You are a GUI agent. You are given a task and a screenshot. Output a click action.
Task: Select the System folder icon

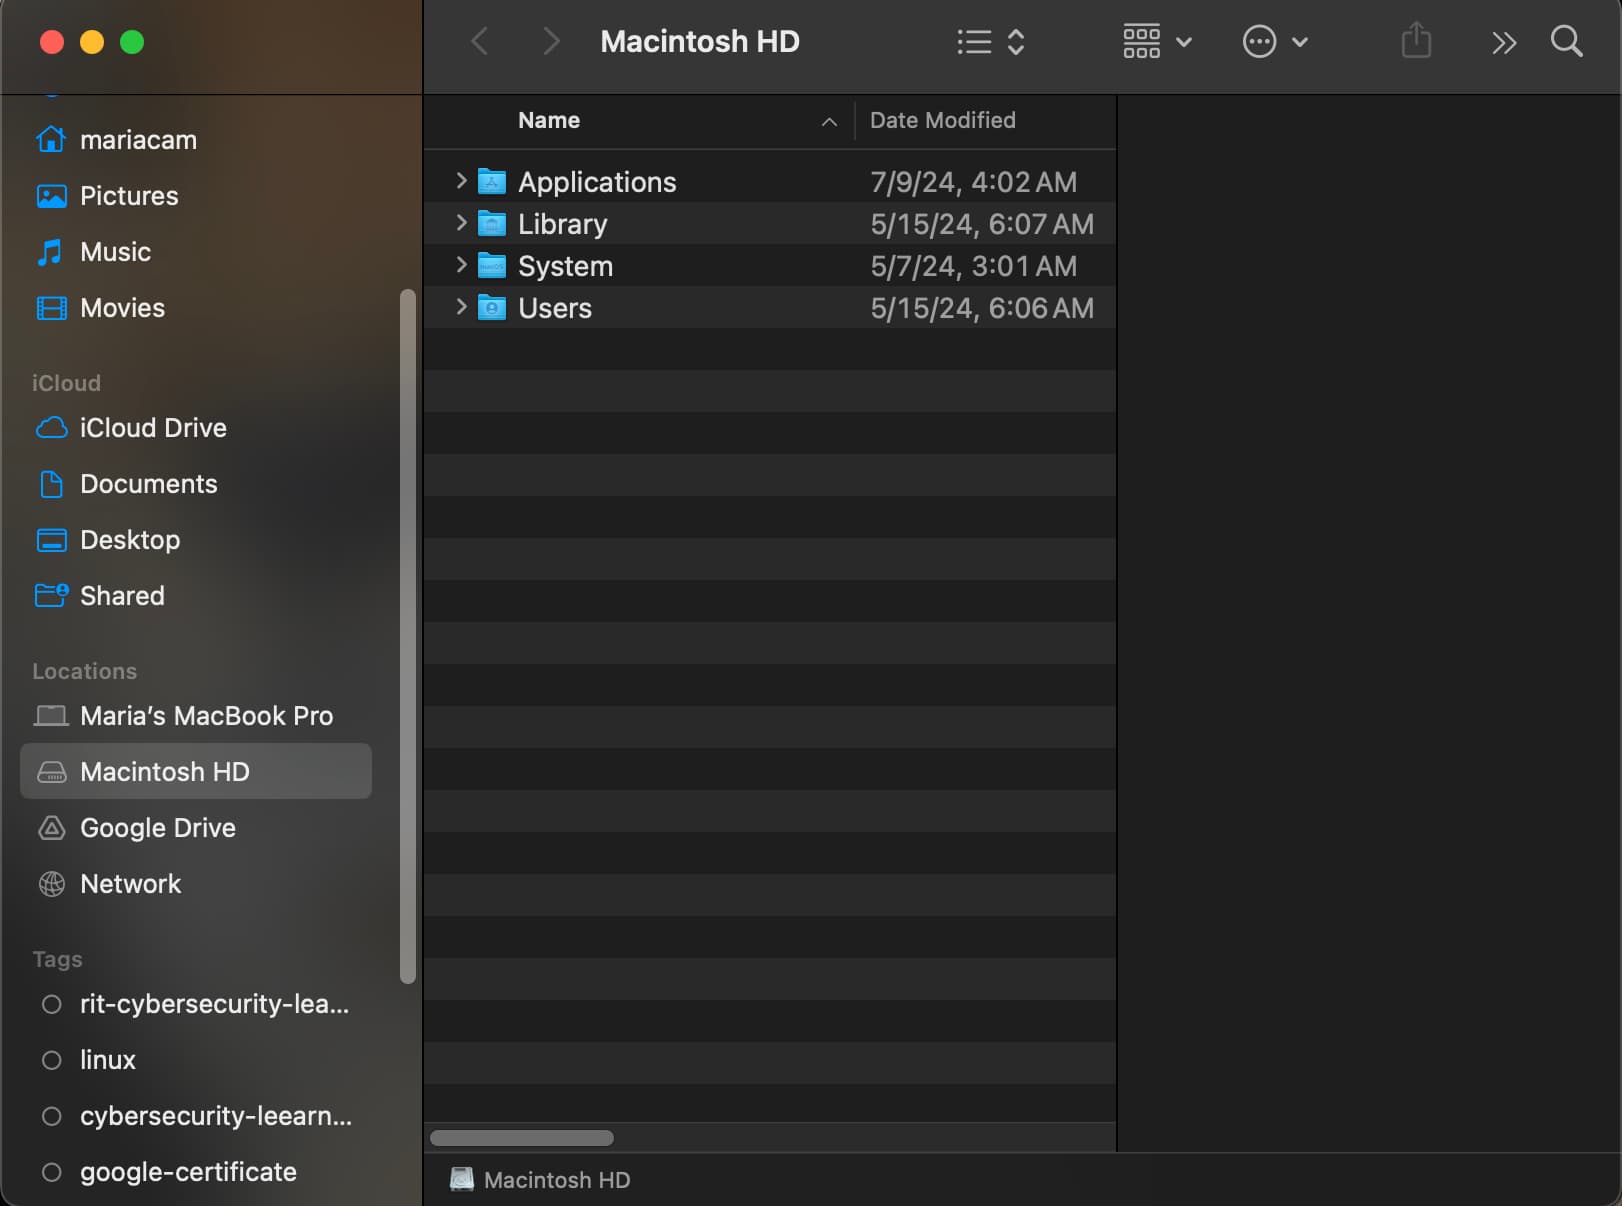(x=492, y=265)
